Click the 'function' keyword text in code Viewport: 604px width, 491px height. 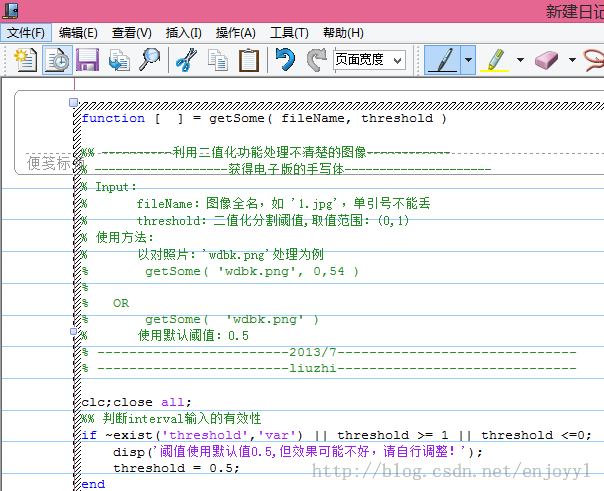click(x=113, y=118)
